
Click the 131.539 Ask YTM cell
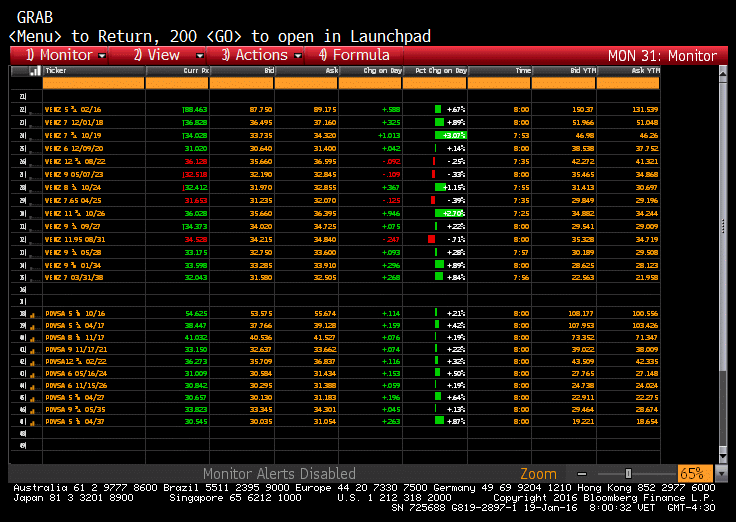pos(645,110)
